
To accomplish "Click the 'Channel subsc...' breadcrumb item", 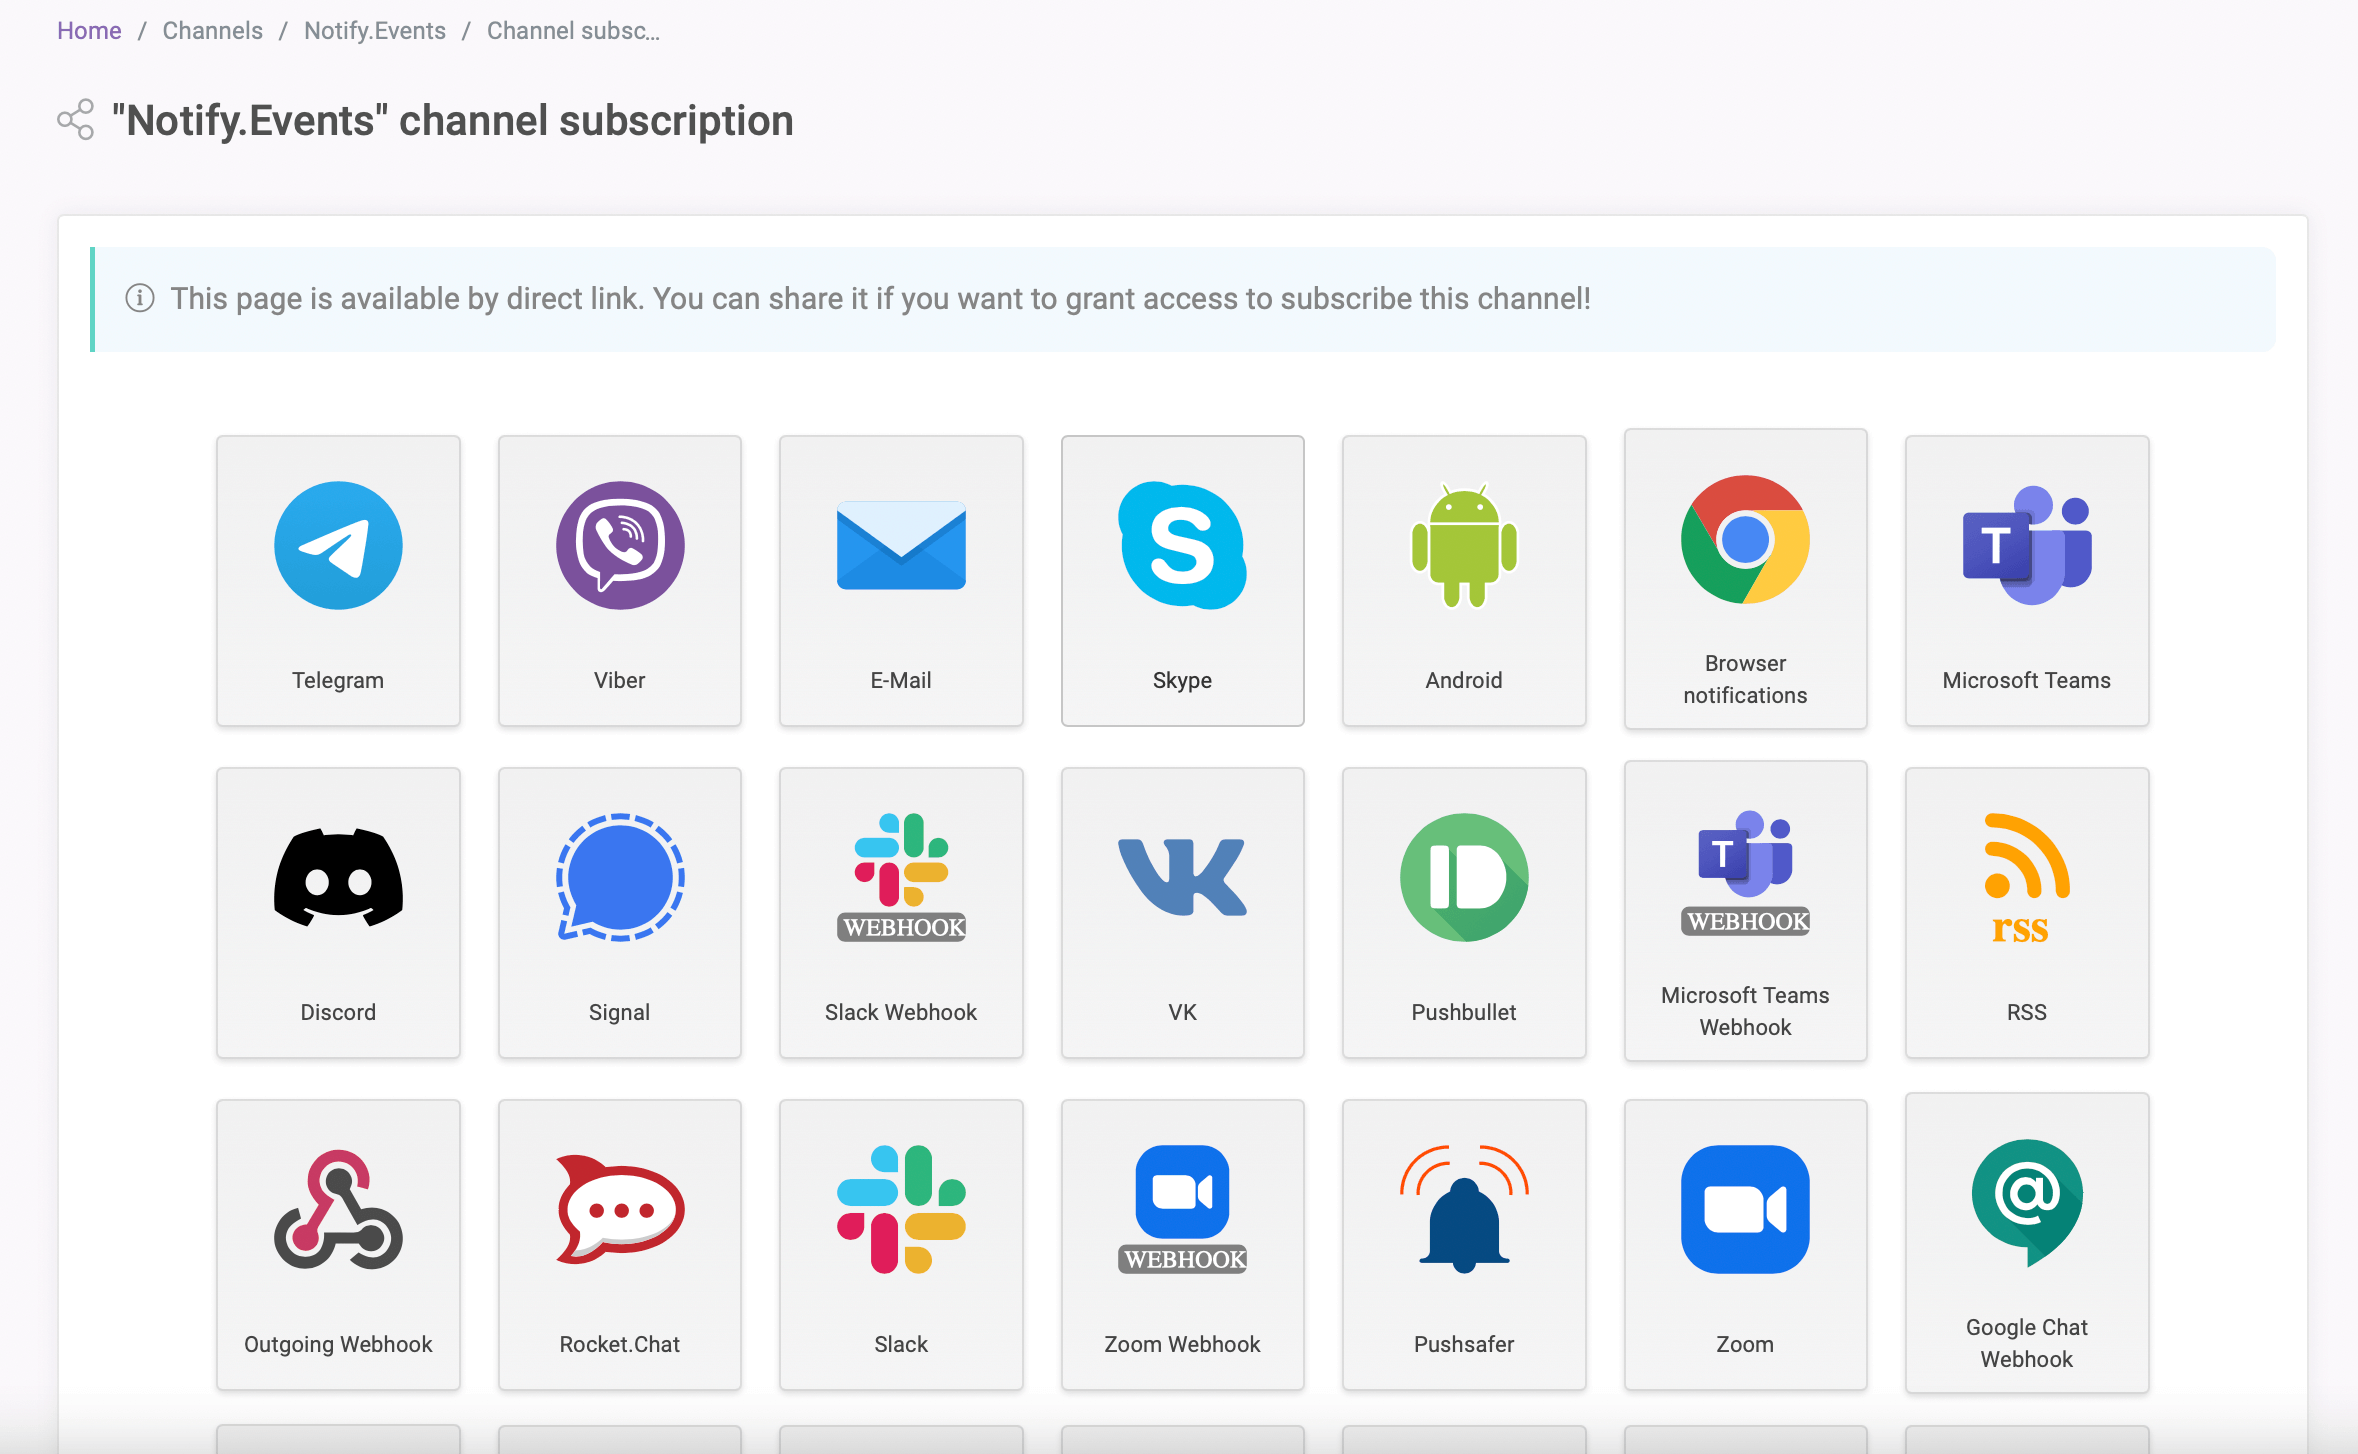I will point(573,31).
